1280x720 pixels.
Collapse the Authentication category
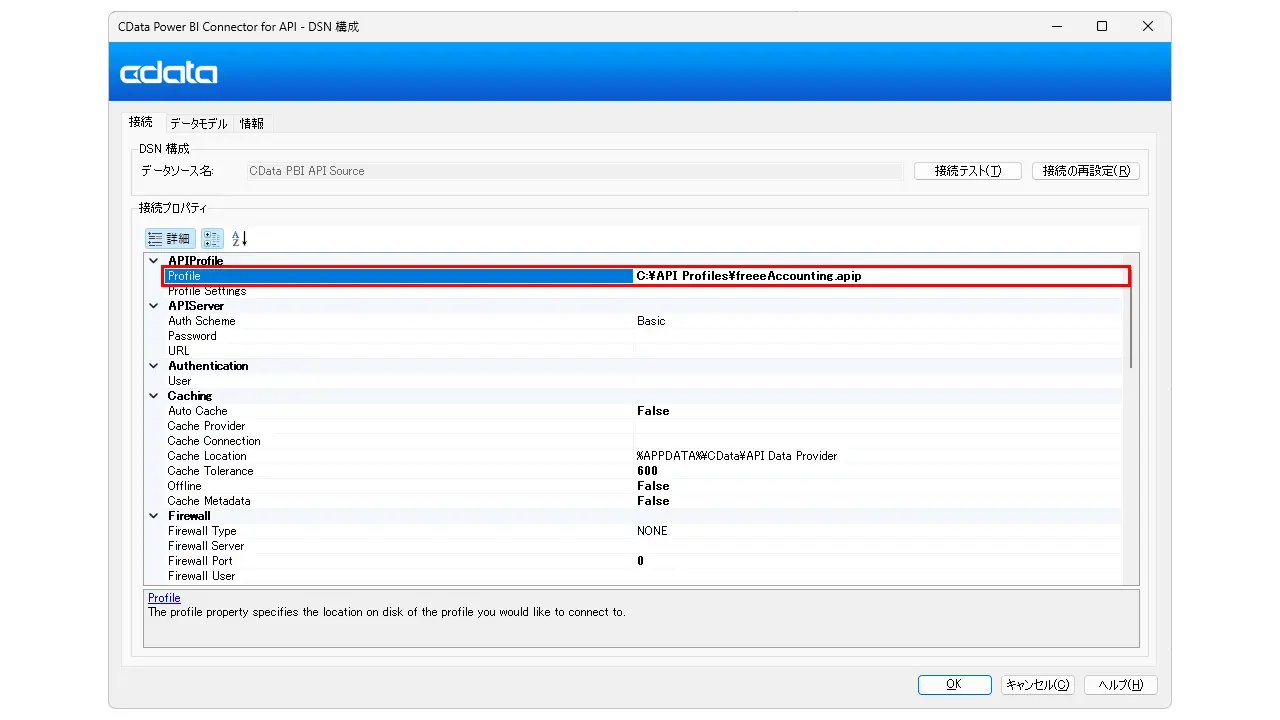(x=154, y=366)
